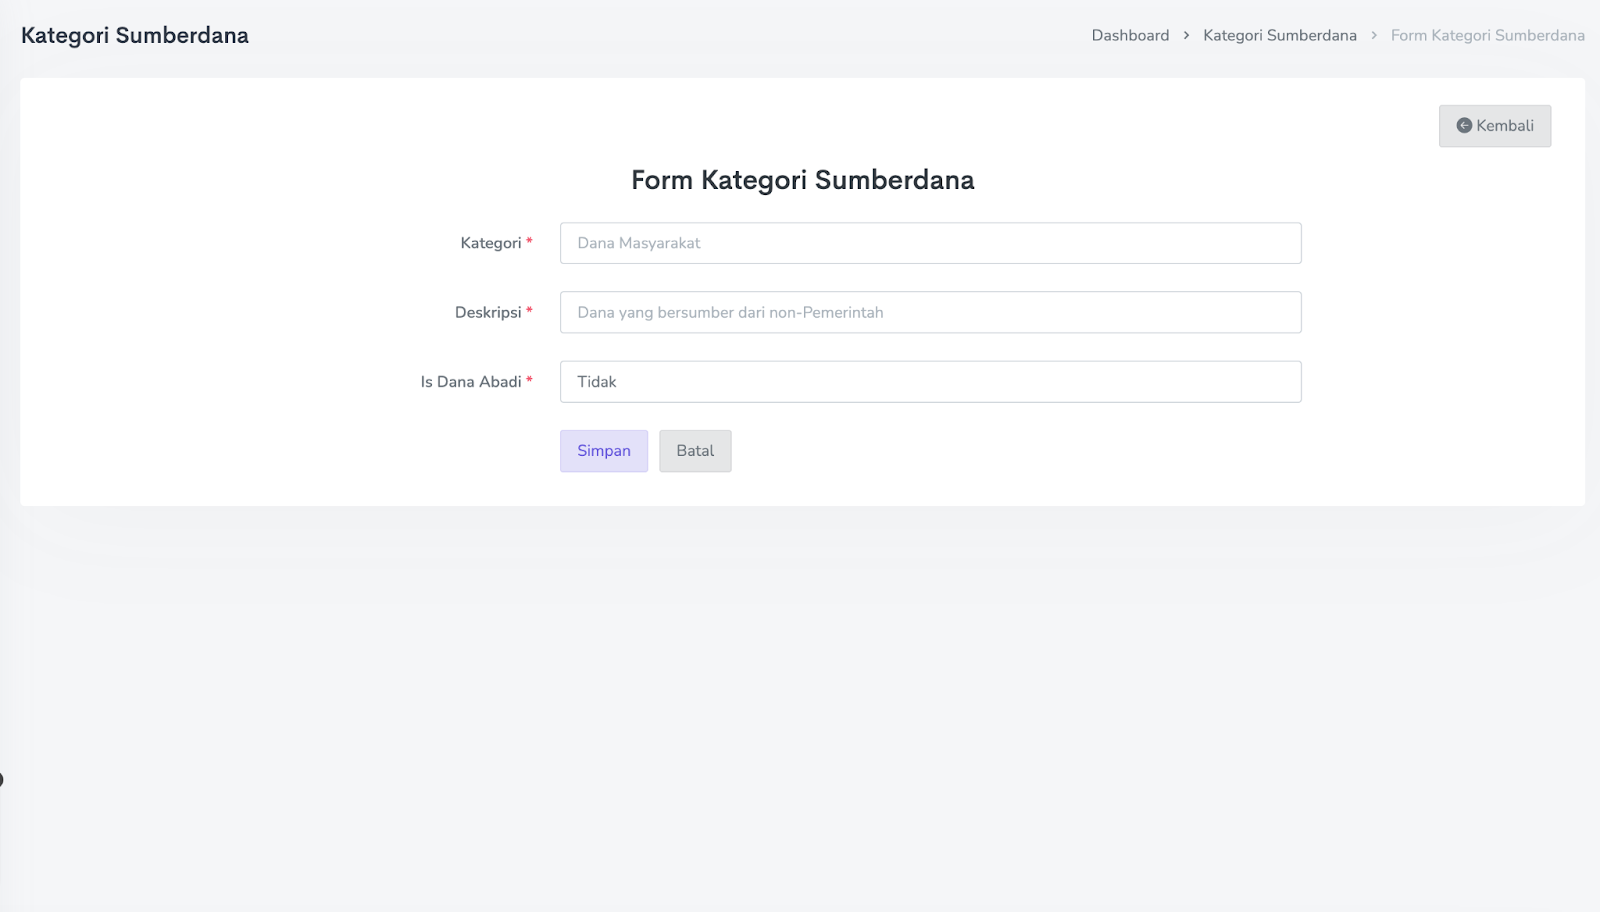Click the Deskripsi field label
This screenshot has height=912, width=1600.
(x=488, y=312)
